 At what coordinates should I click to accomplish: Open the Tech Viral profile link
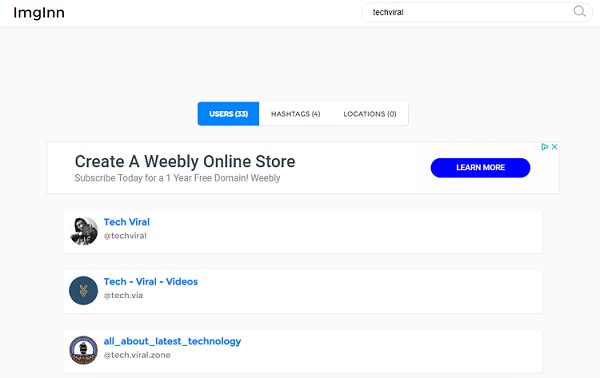tap(127, 222)
